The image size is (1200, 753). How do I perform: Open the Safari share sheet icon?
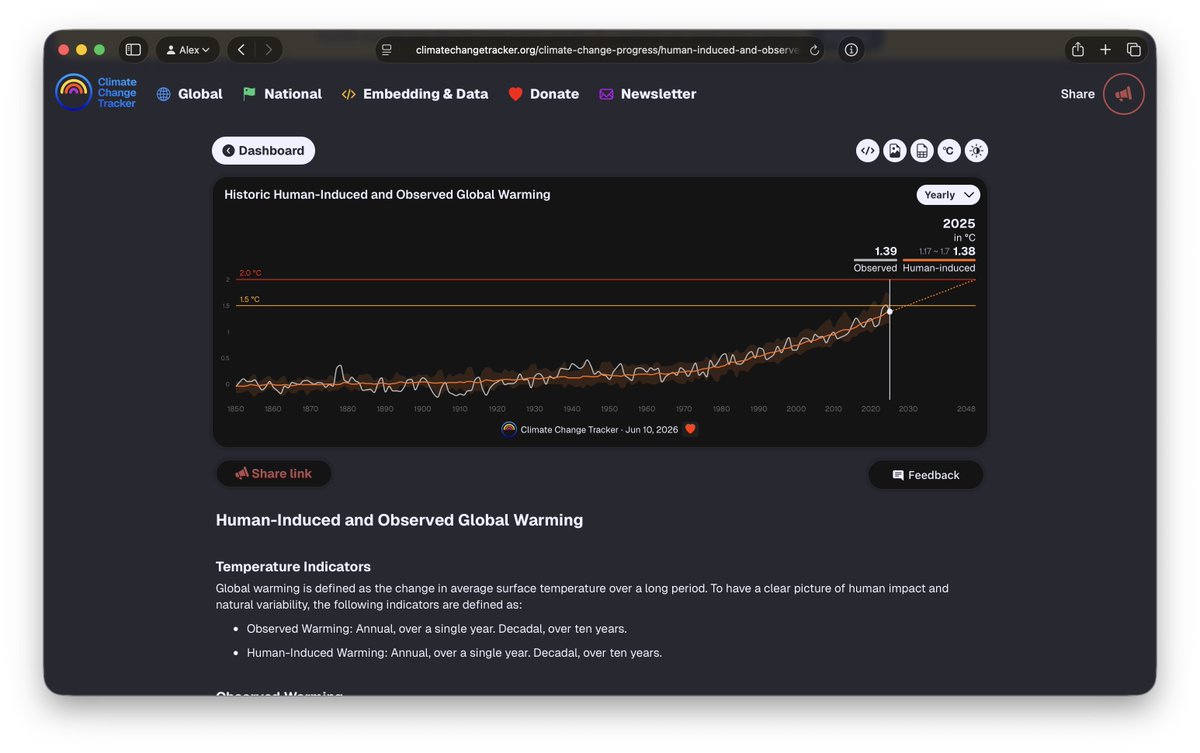[1078, 50]
